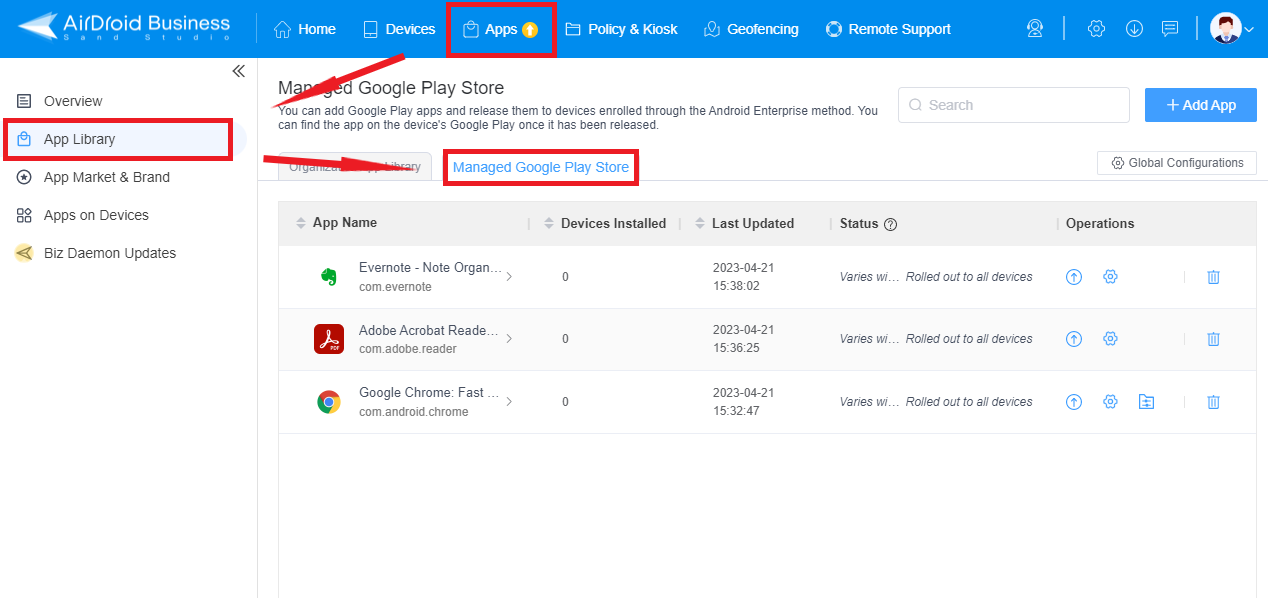Switch to the Managed Google Play Store tab
Screen dimensions: 1268x598
(540, 167)
